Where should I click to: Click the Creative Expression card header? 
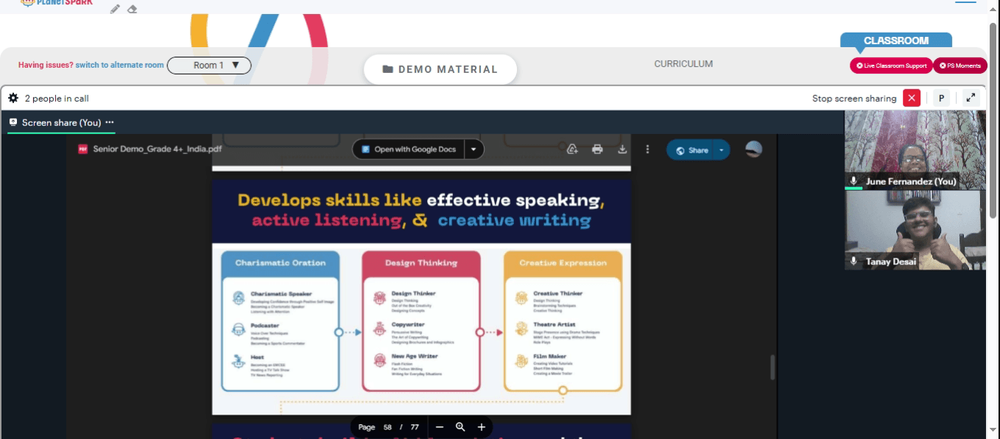pos(562,263)
